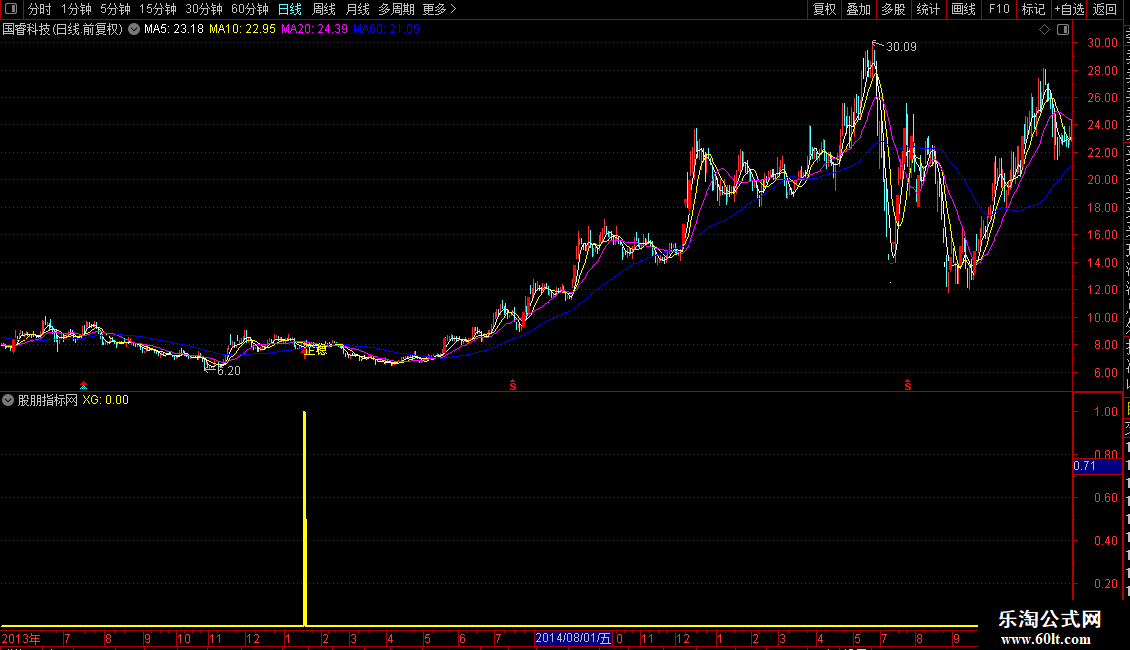
Task: Click the 返回 back button
Action: 1105,9
